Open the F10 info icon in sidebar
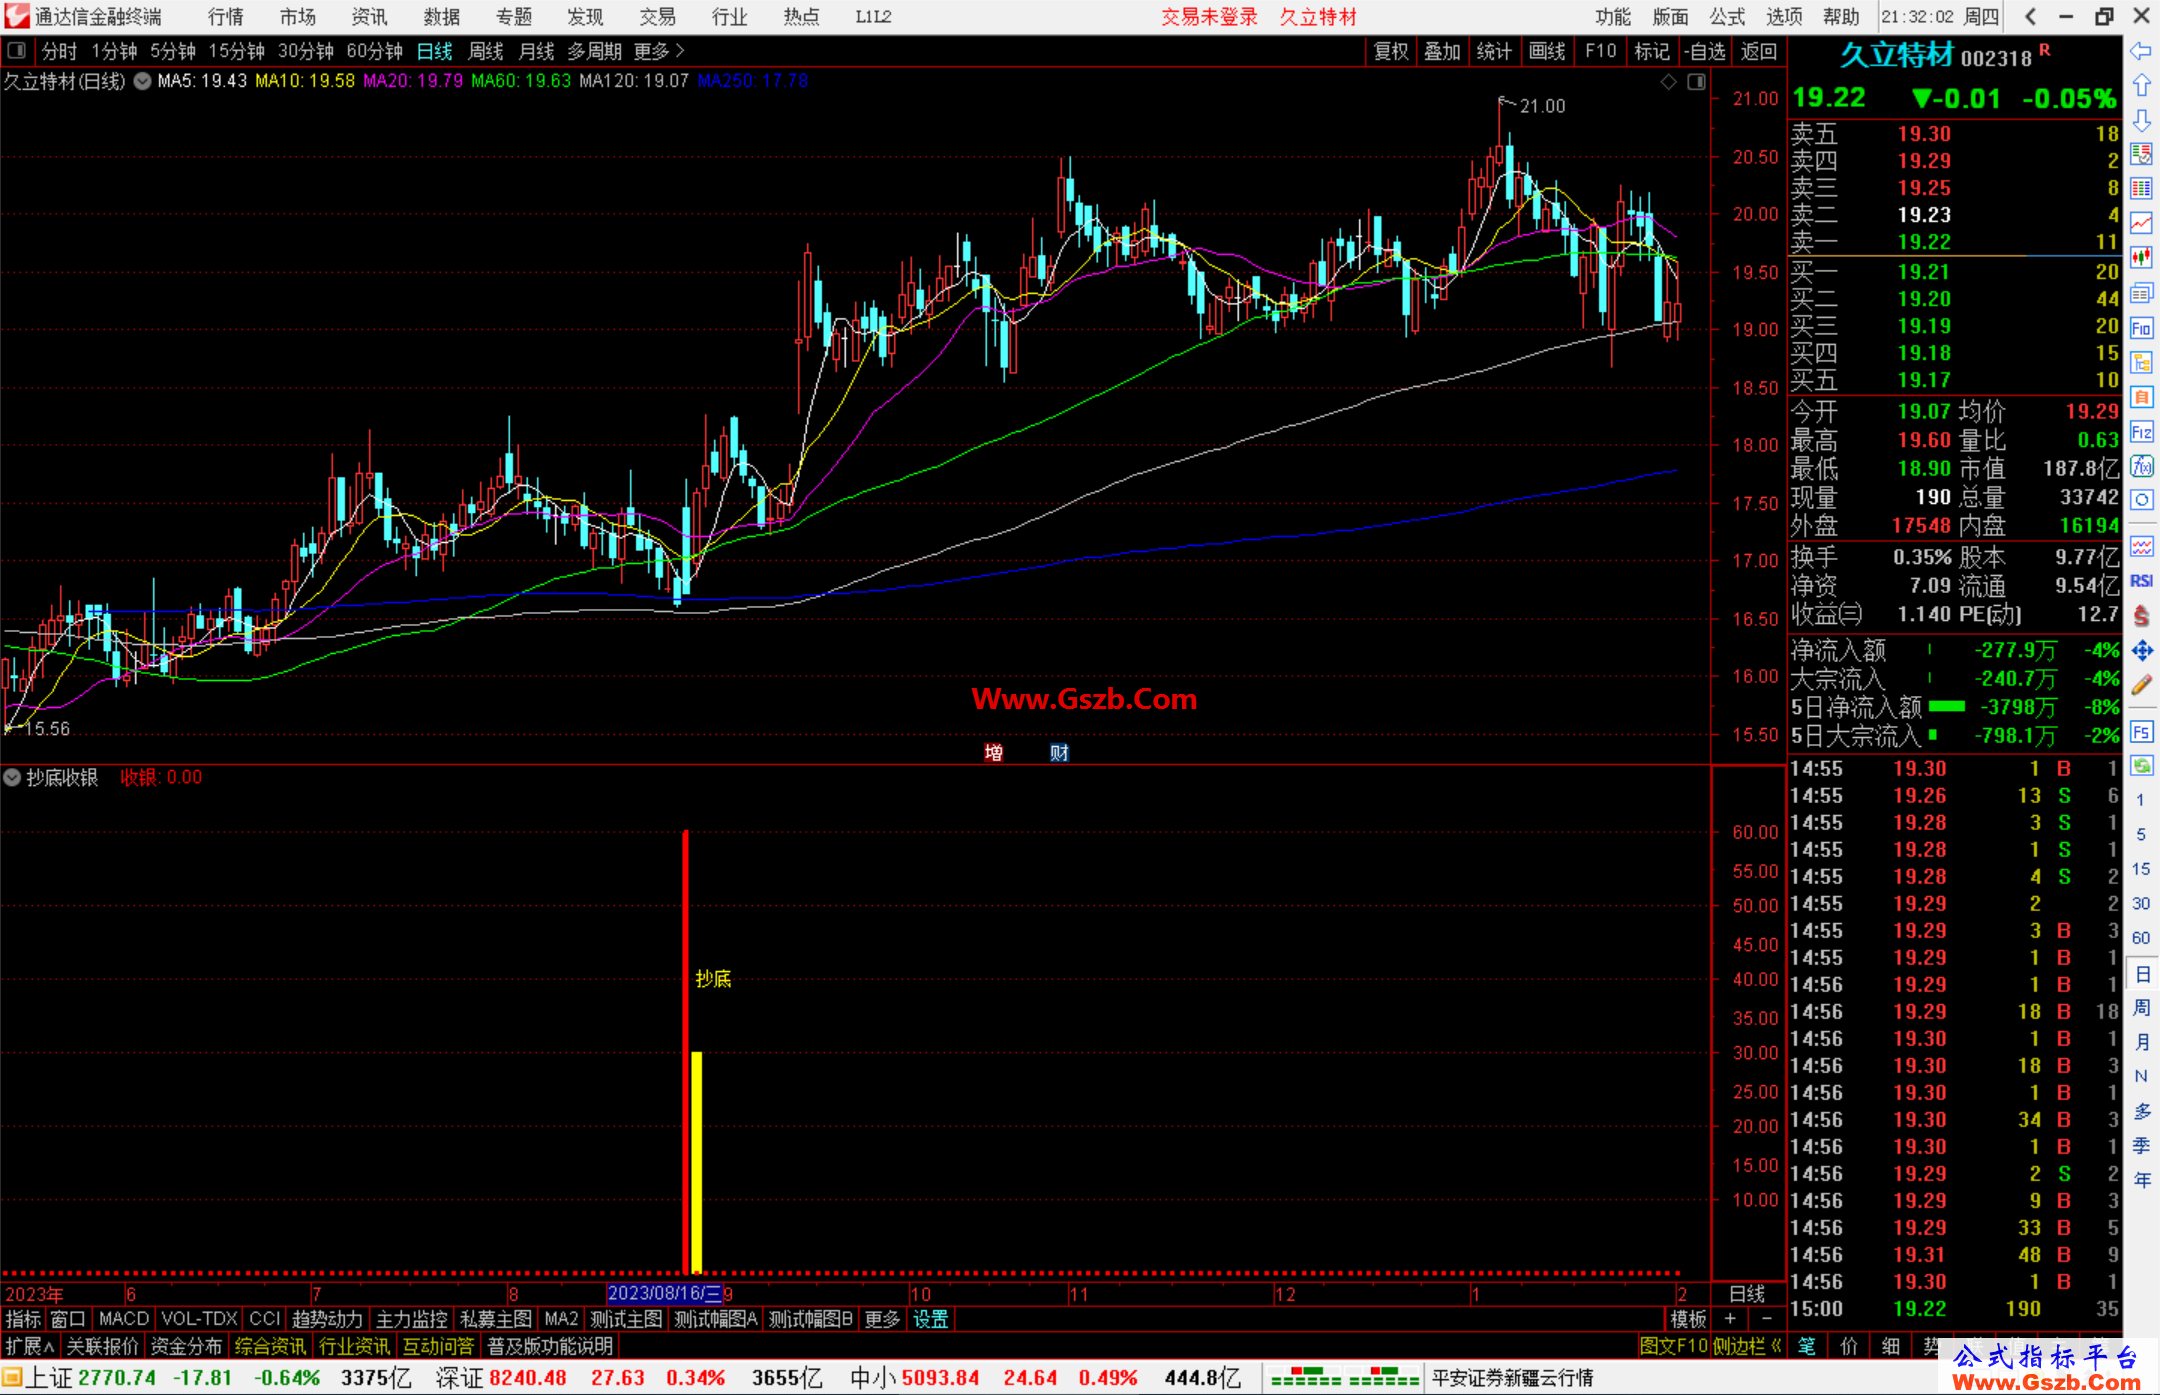The width and height of the screenshot is (2160, 1395). point(2141,328)
